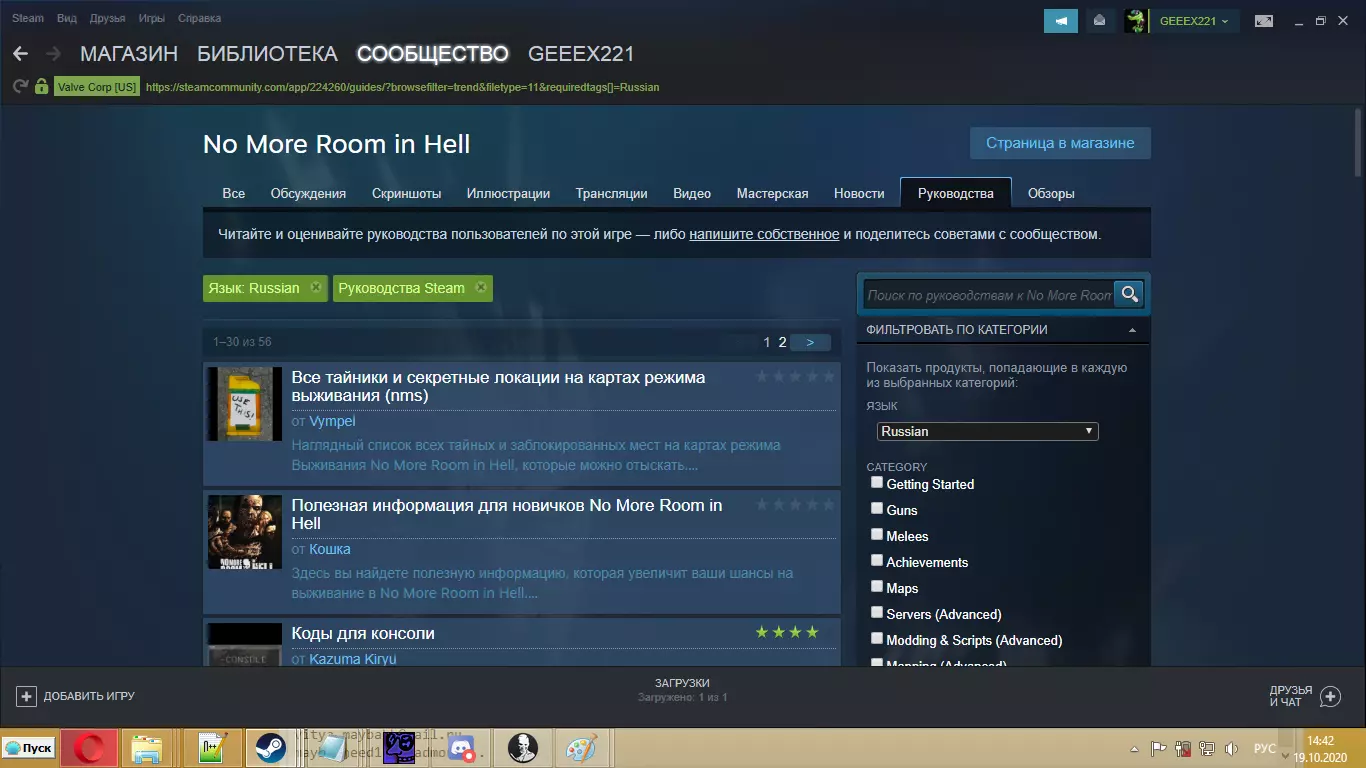The width and height of the screenshot is (1366, 768).
Task: Open Paint palette icon in taskbar
Action: pyautogui.click(x=581, y=748)
